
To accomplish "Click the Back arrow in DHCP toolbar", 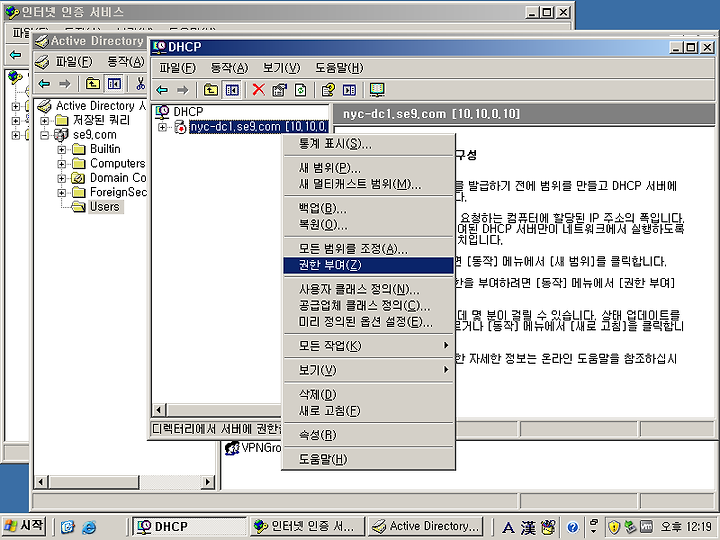I will click(x=162, y=90).
